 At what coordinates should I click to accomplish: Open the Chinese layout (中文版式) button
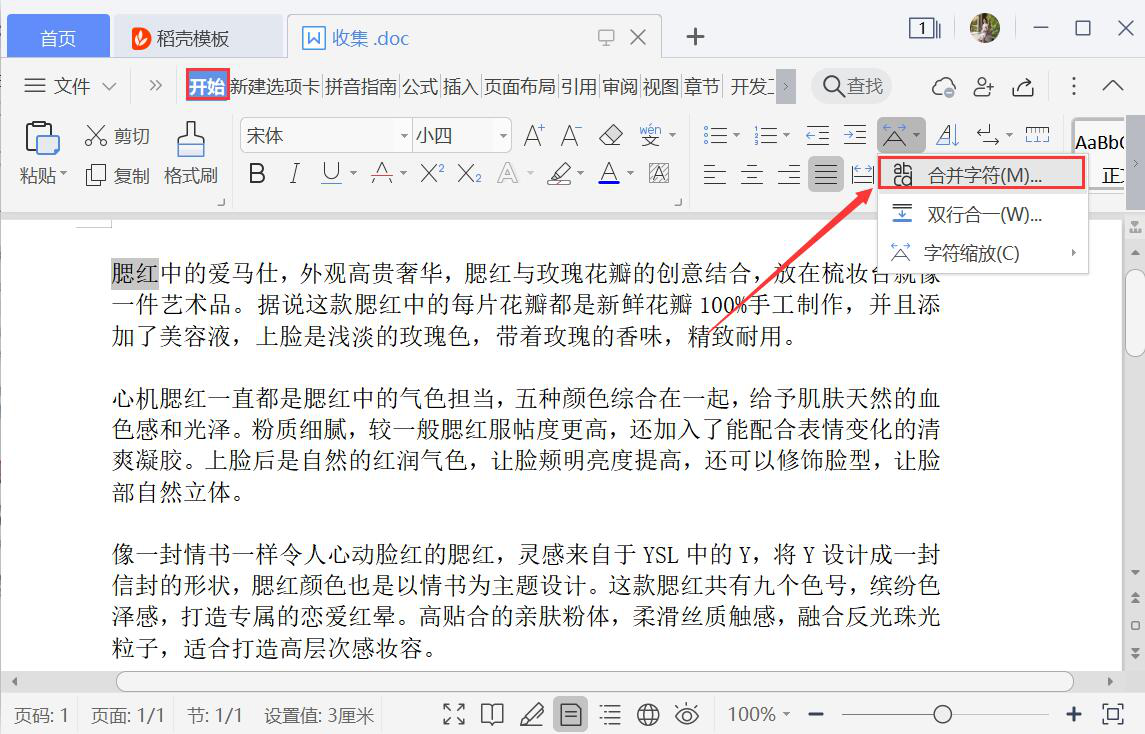tap(901, 135)
